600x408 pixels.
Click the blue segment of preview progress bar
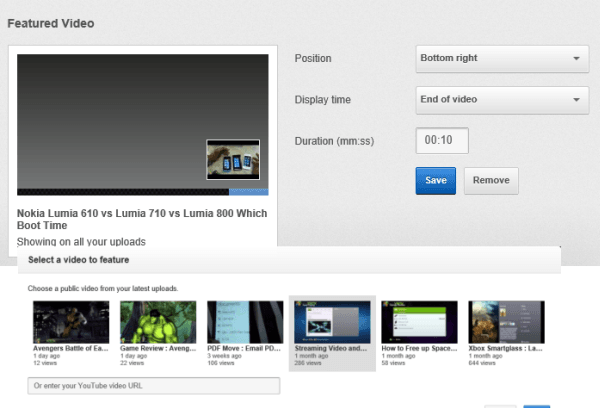coord(249,192)
